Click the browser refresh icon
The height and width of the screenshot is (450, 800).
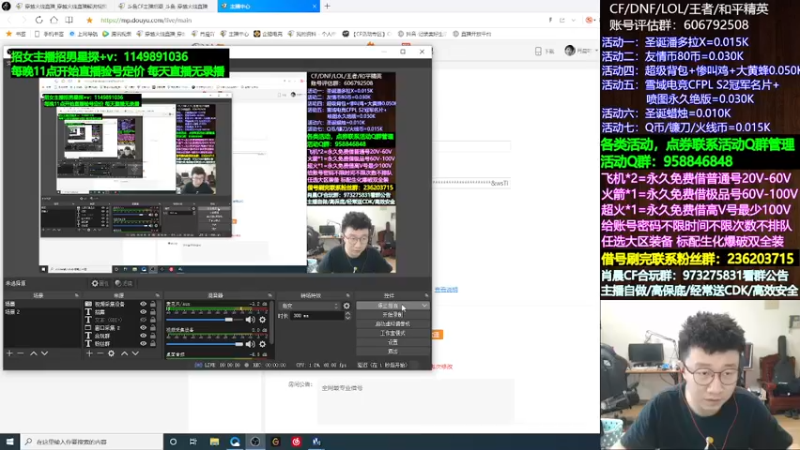point(39,20)
